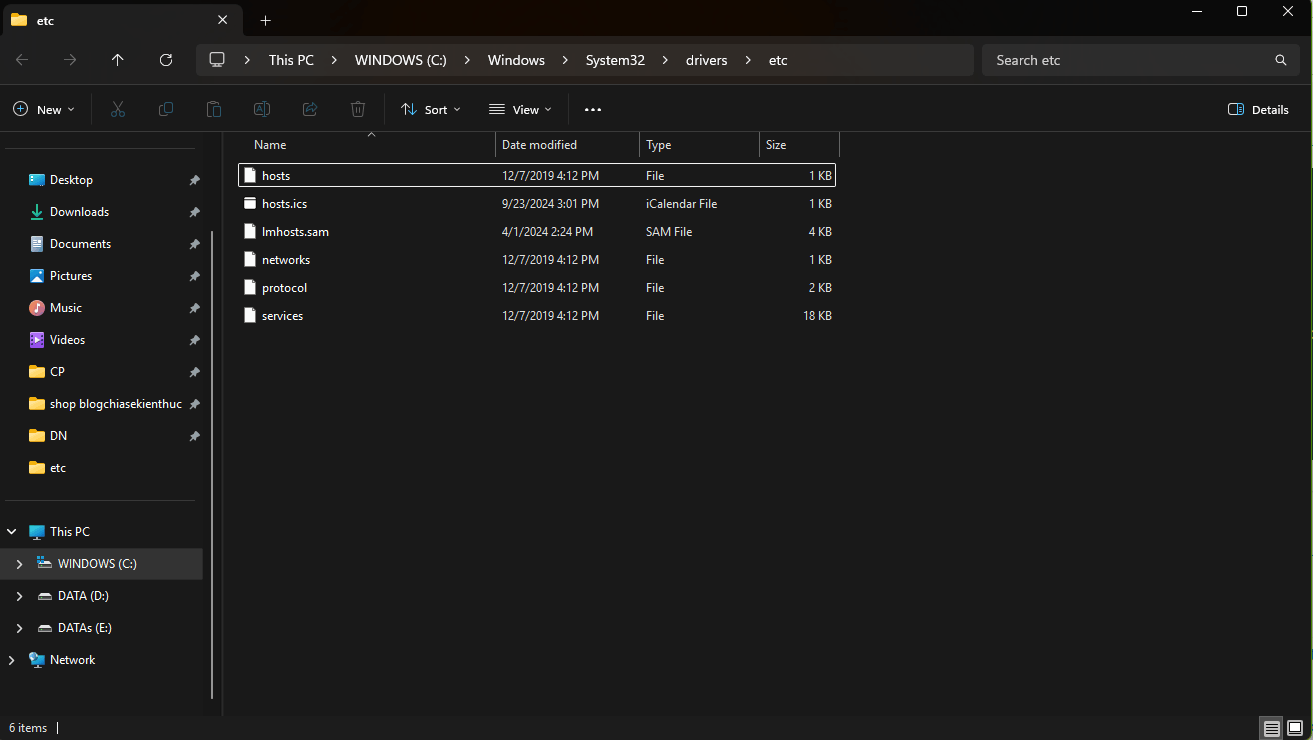This screenshot has height=740, width=1313.
Task: Open the New dropdown menu
Action: click(43, 109)
